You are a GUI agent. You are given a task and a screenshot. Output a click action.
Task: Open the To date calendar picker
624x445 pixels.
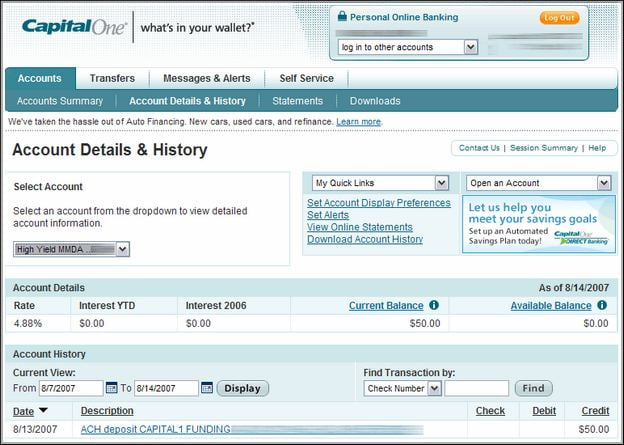207,388
